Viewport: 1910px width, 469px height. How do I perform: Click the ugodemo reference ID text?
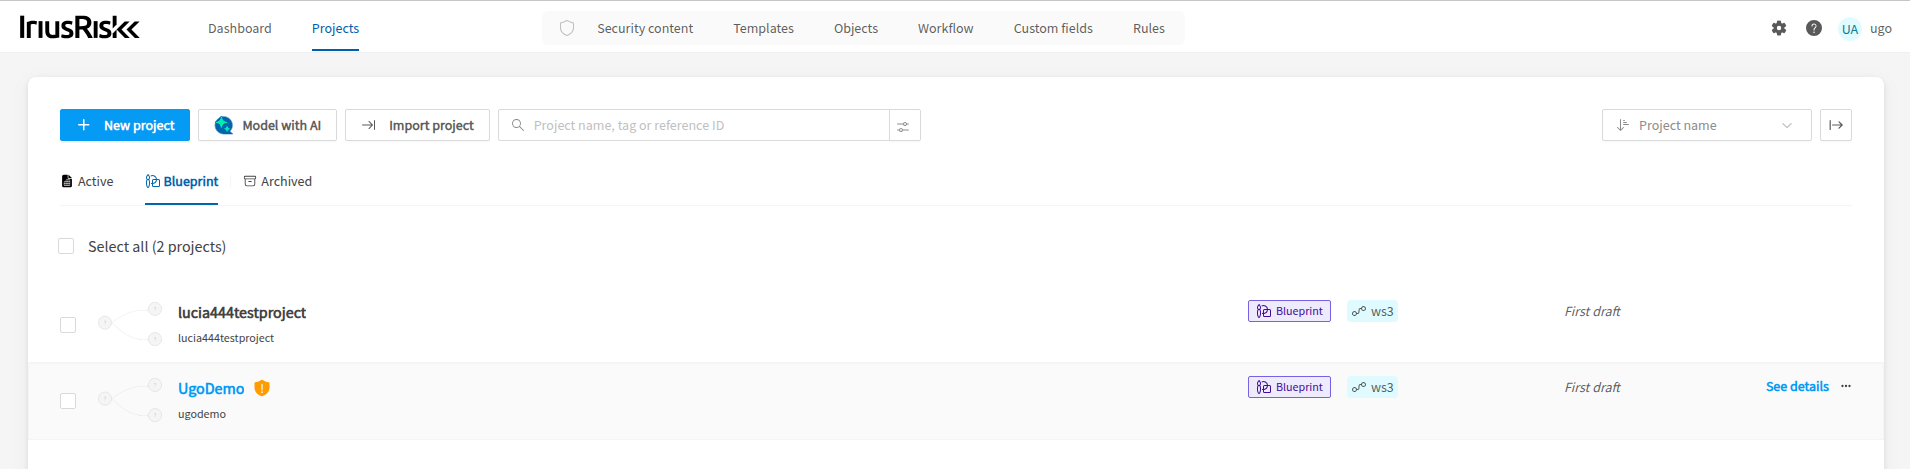202,414
